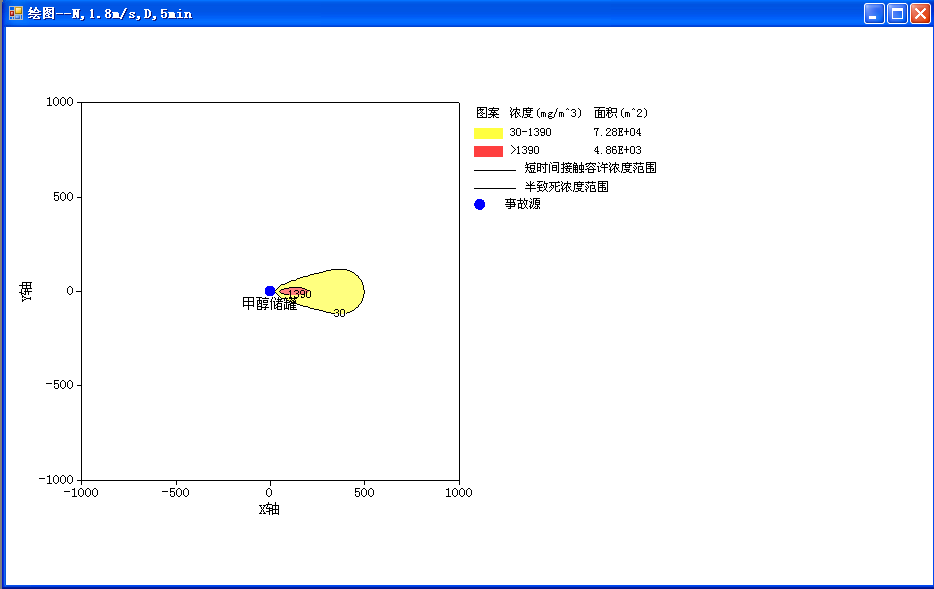Screen dimensions: 934x589
Task: Click the Y轴 axis title
Action: click(26, 292)
